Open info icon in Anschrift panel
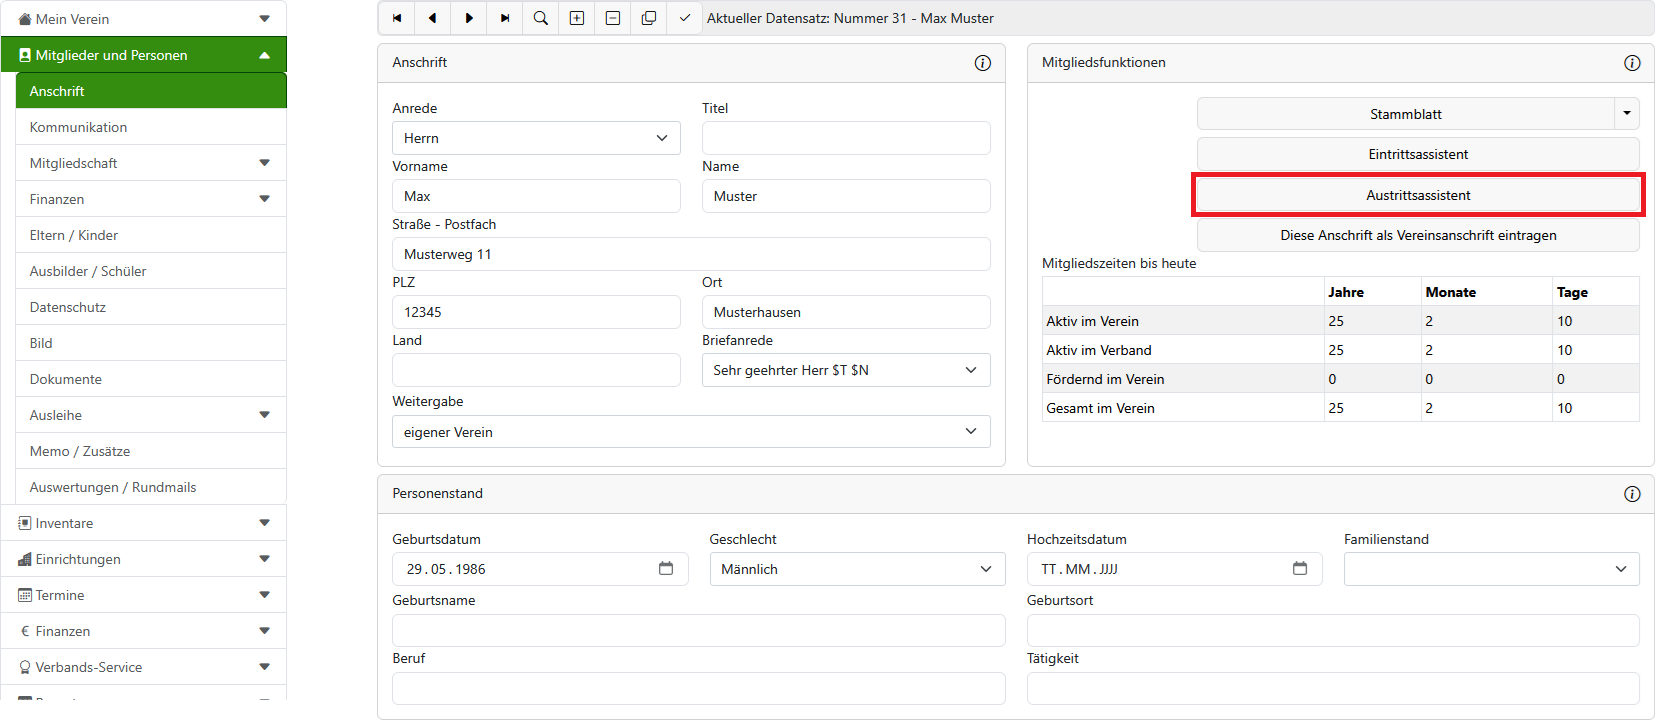The image size is (1655, 720). [983, 63]
